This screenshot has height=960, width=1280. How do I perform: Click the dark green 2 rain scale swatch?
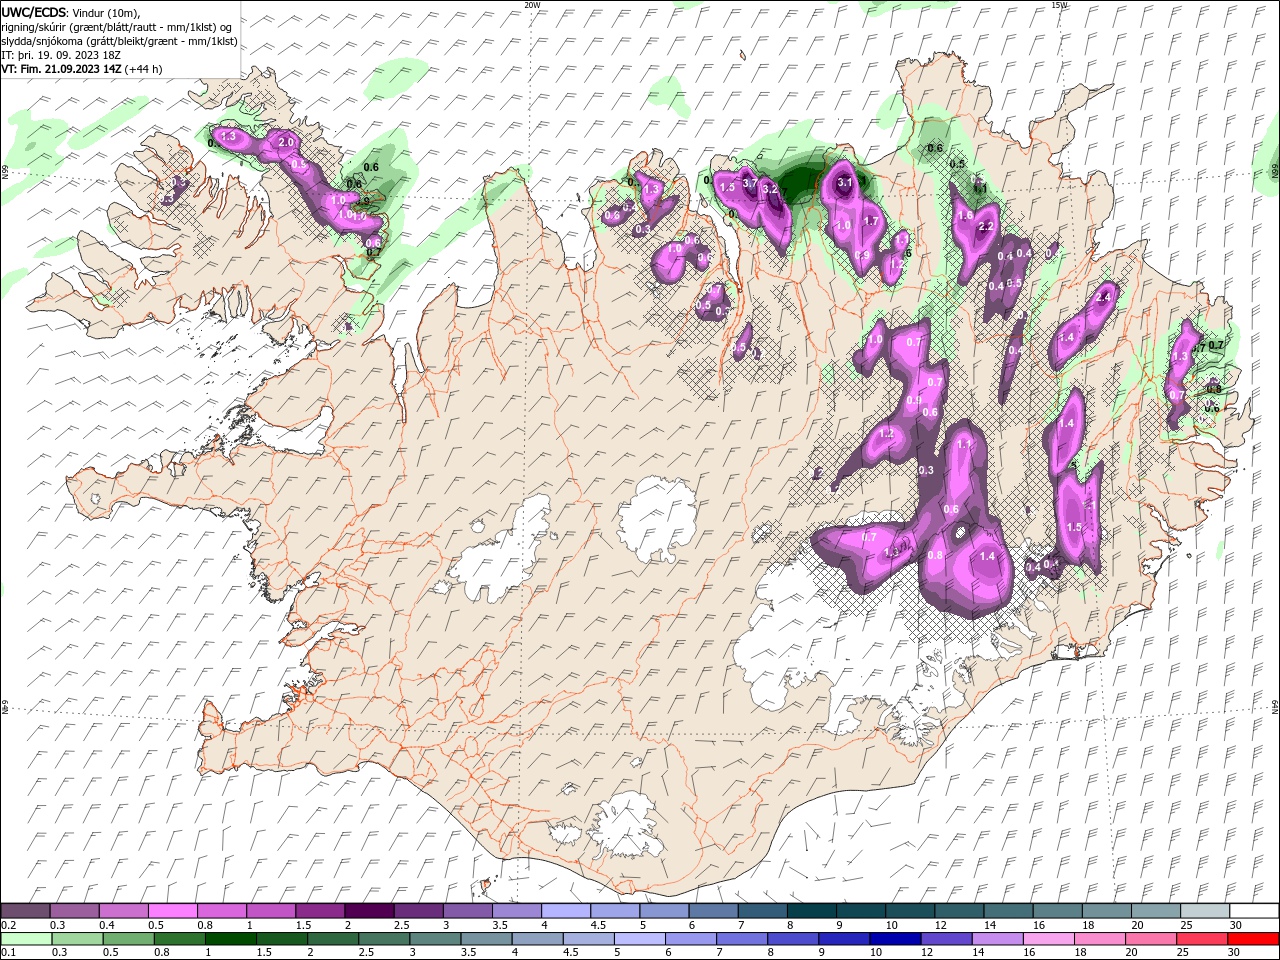tap(332, 939)
